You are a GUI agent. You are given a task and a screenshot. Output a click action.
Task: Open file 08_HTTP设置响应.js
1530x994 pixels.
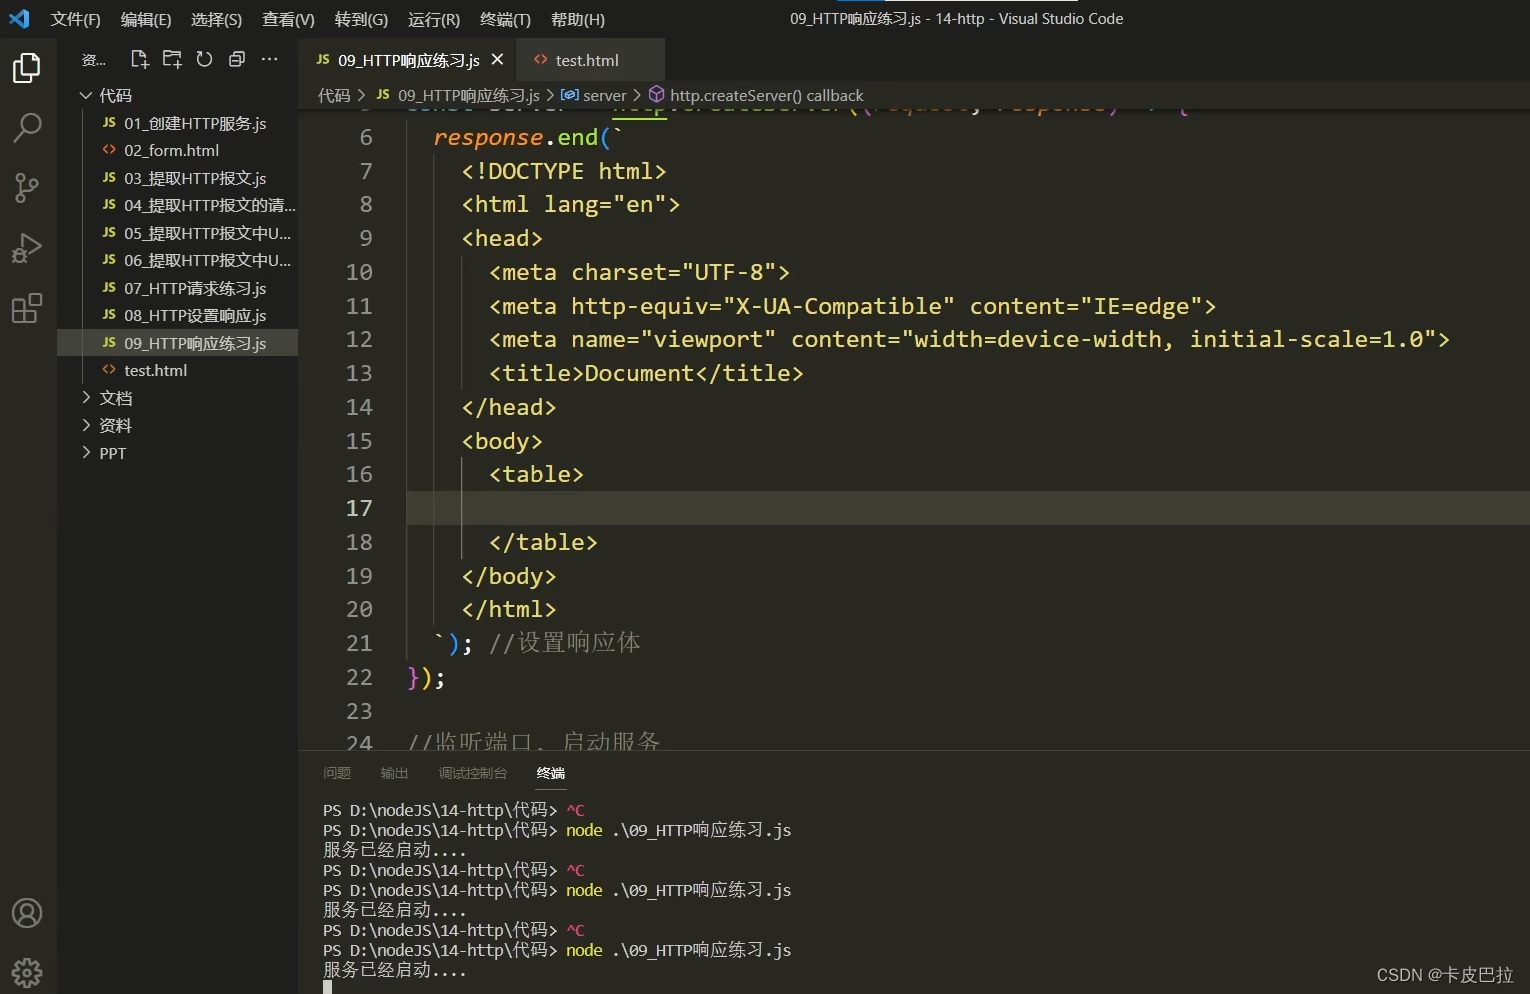177,315
